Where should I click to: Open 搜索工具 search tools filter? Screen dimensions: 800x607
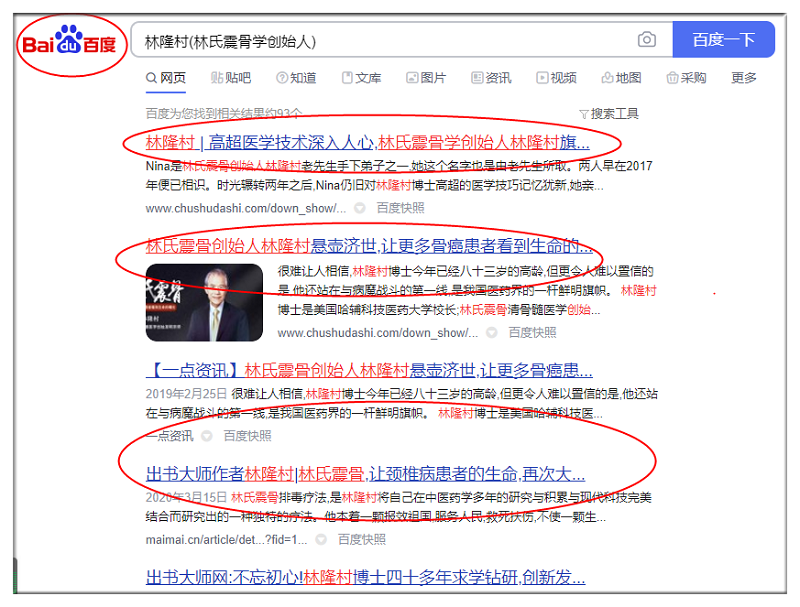609,114
